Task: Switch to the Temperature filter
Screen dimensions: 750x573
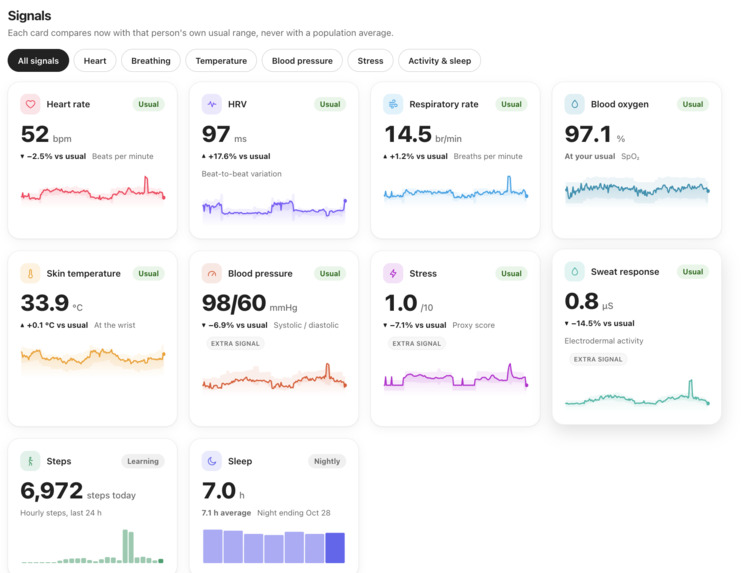Action: coord(221,61)
